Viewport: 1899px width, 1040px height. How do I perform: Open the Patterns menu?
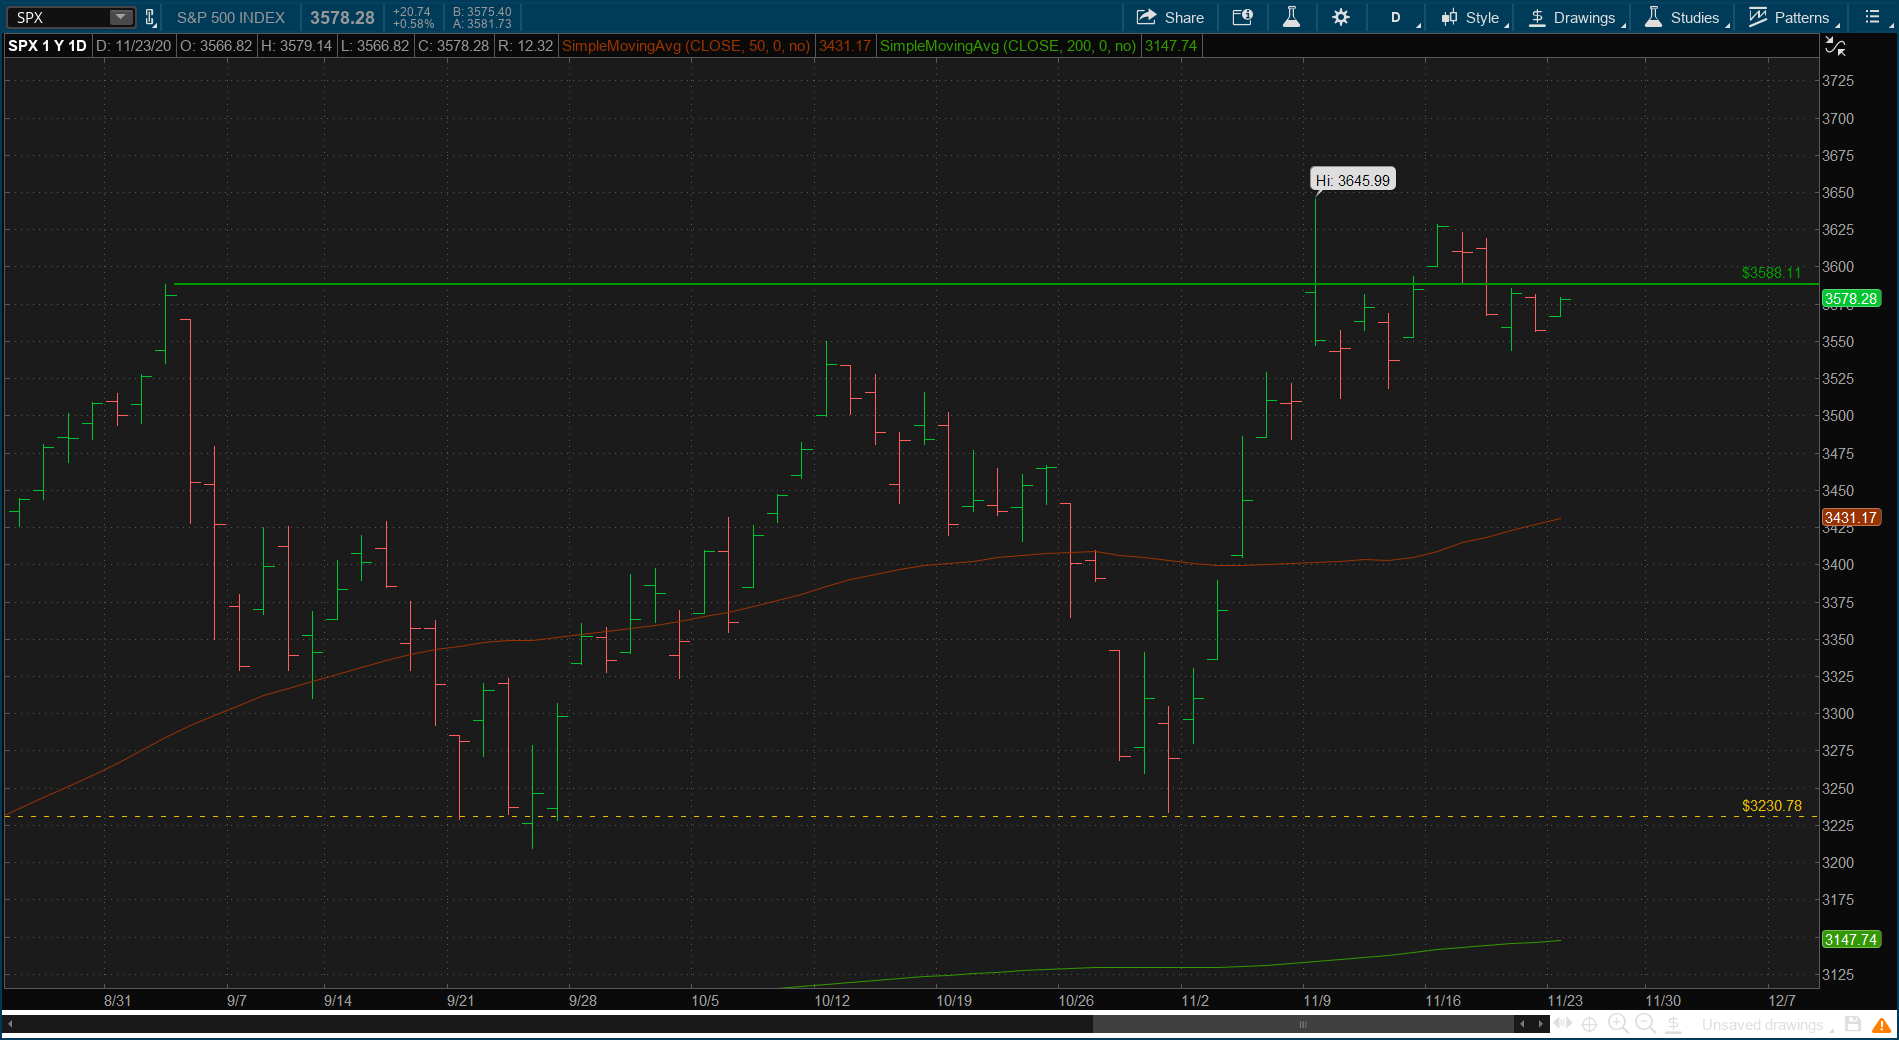(1792, 17)
